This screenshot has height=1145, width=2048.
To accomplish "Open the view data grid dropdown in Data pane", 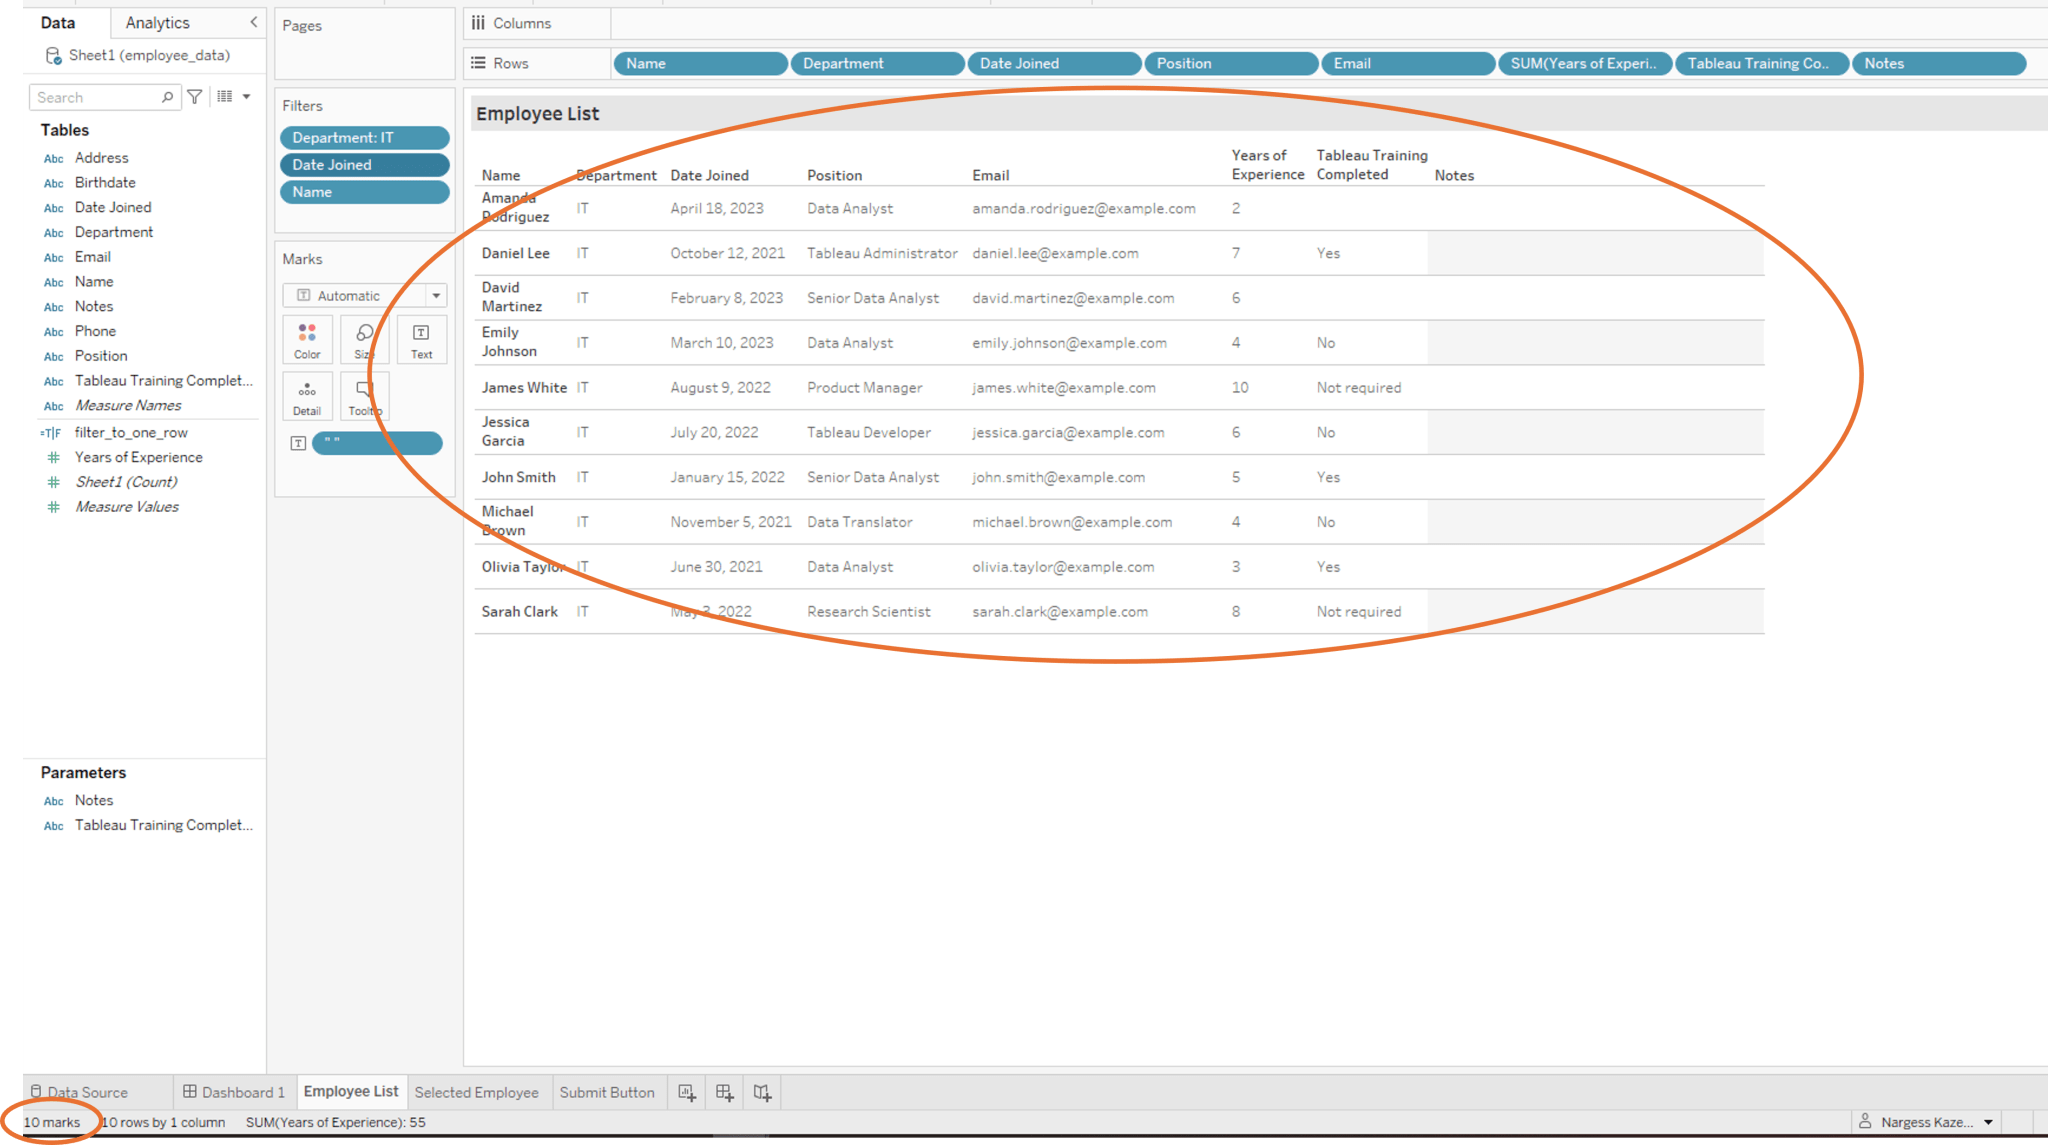I will tap(233, 96).
